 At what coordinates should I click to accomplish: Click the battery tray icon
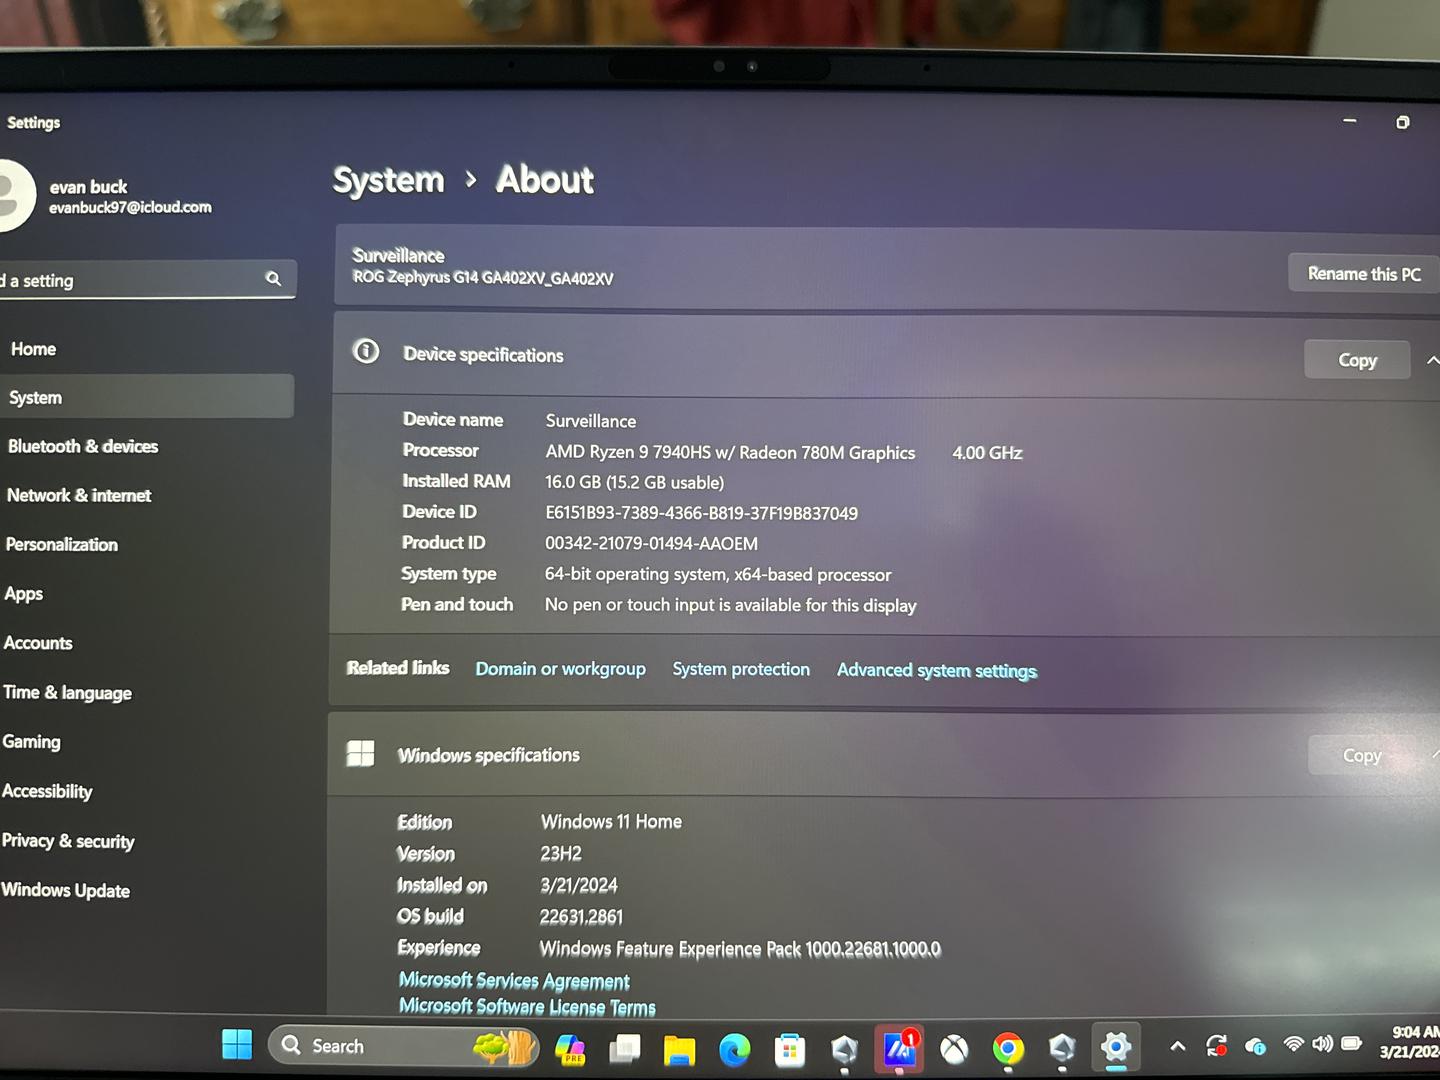click(1351, 1044)
